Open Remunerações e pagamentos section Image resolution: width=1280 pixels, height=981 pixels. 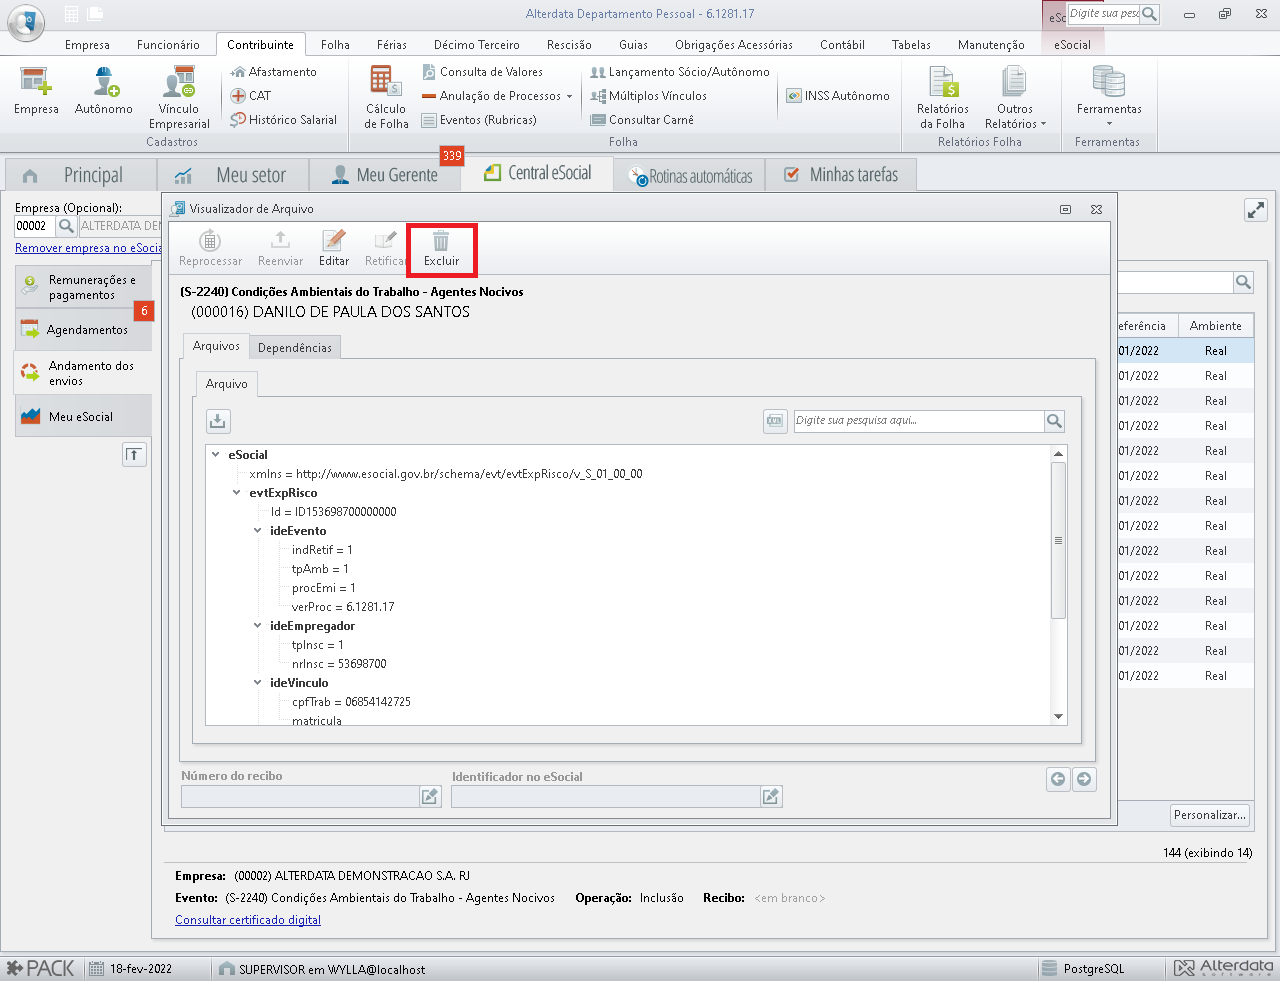click(83, 287)
